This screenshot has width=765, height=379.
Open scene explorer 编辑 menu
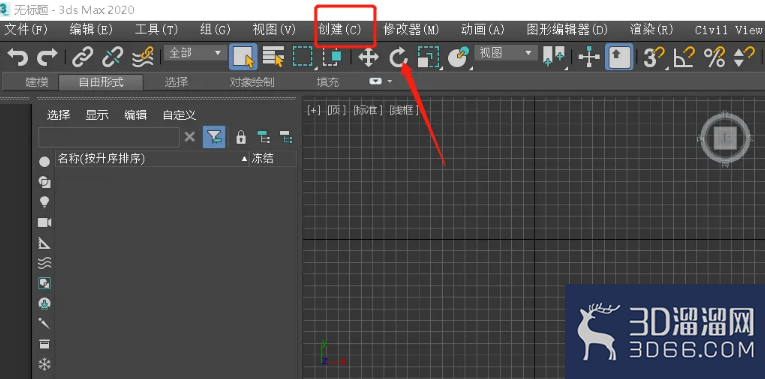click(135, 116)
